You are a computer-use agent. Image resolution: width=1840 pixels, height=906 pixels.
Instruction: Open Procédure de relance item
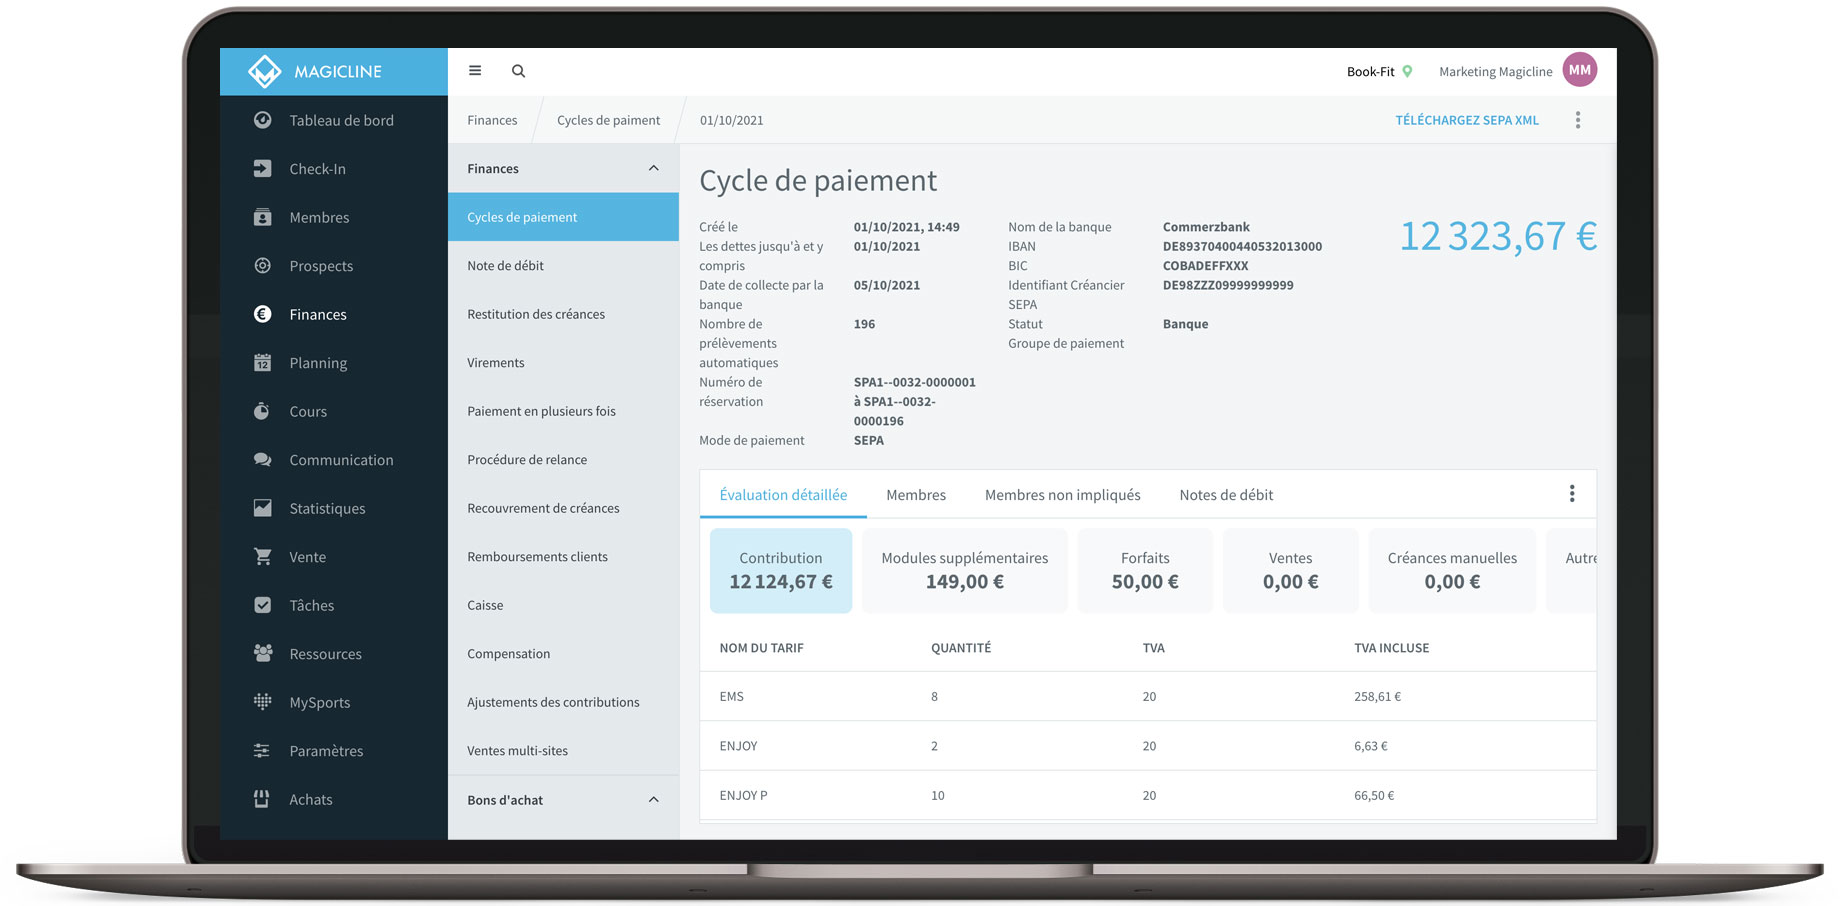pyautogui.click(x=563, y=460)
